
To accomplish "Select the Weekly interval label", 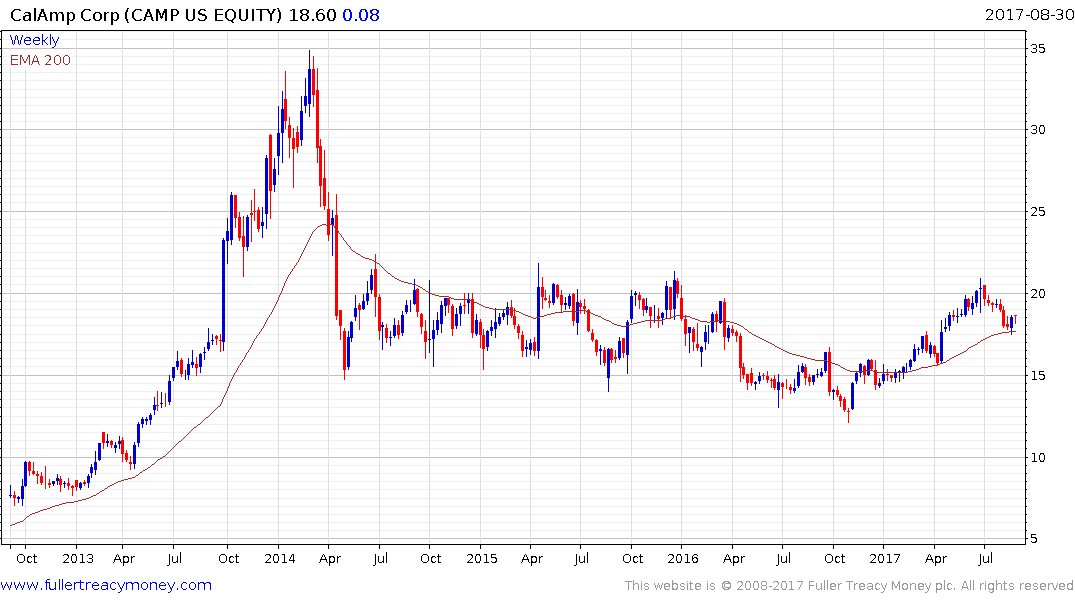I will pyautogui.click(x=34, y=40).
